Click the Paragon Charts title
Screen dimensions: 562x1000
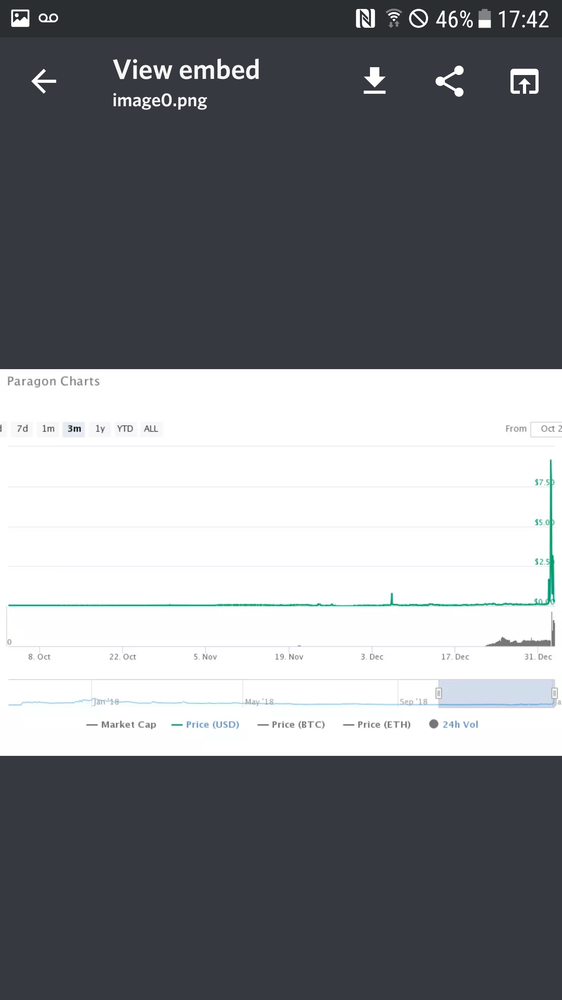click(54, 381)
